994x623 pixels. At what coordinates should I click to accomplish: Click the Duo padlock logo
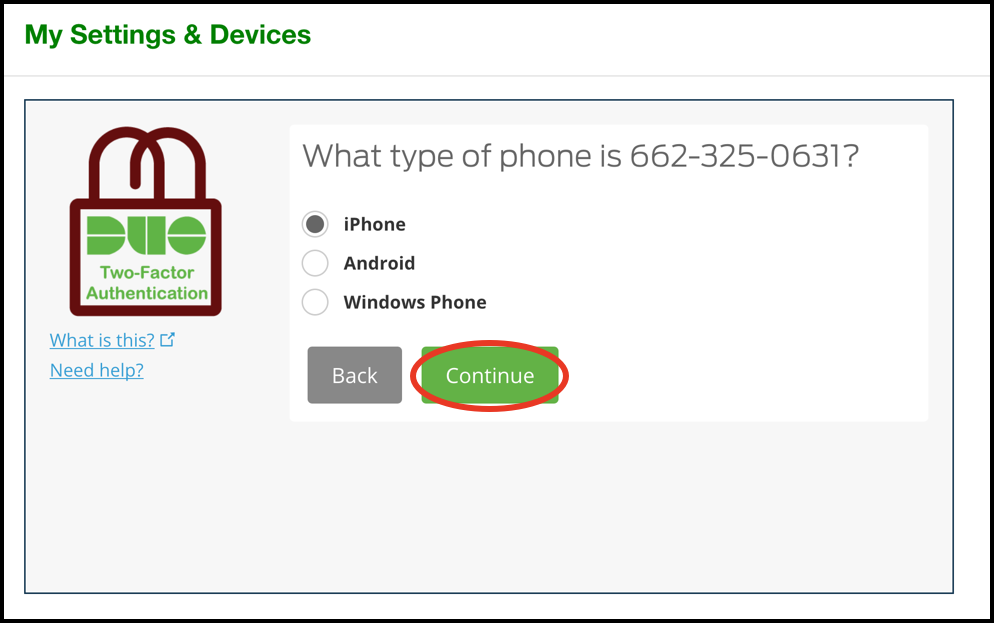tap(146, 221)
